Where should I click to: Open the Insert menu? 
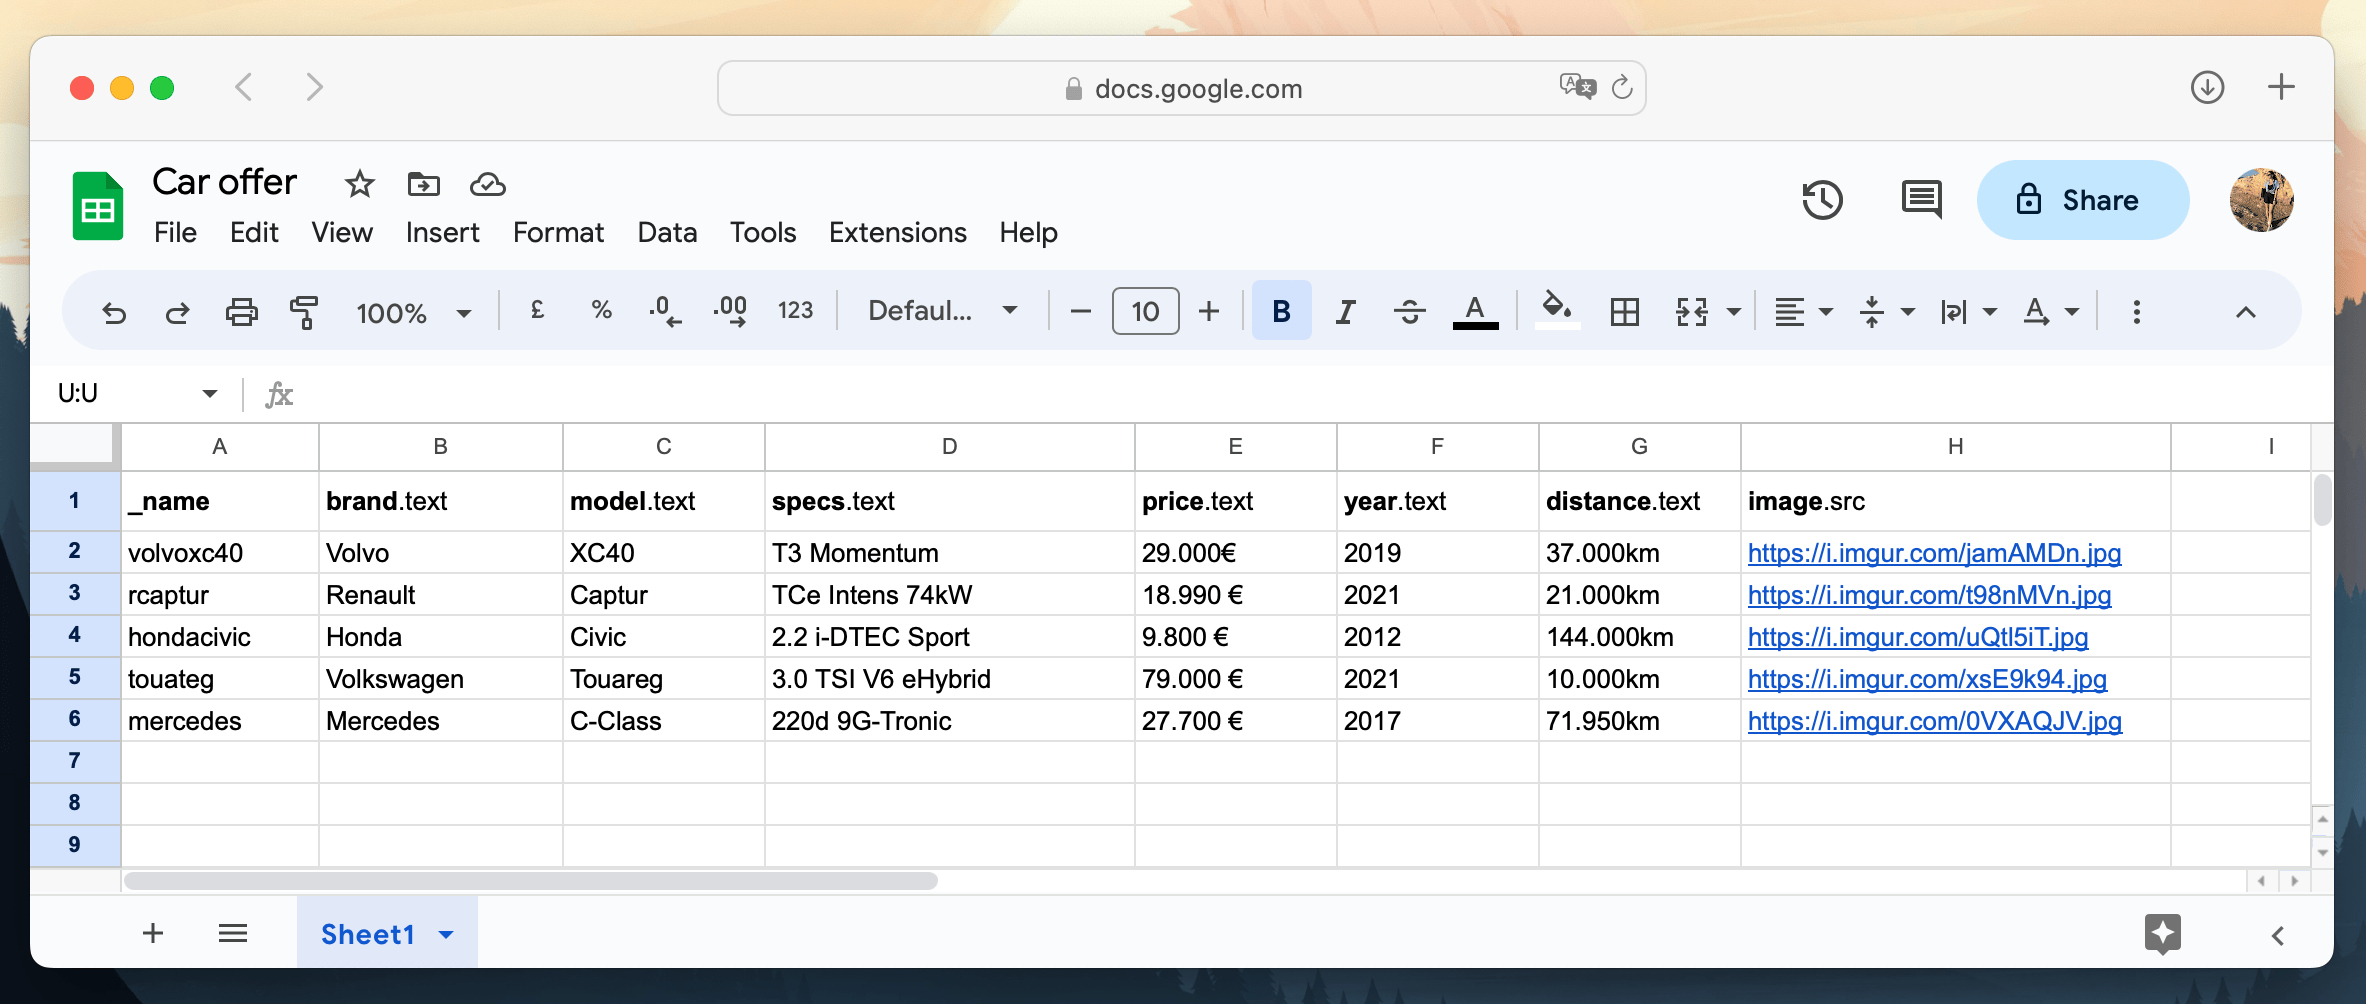point(442,233)
